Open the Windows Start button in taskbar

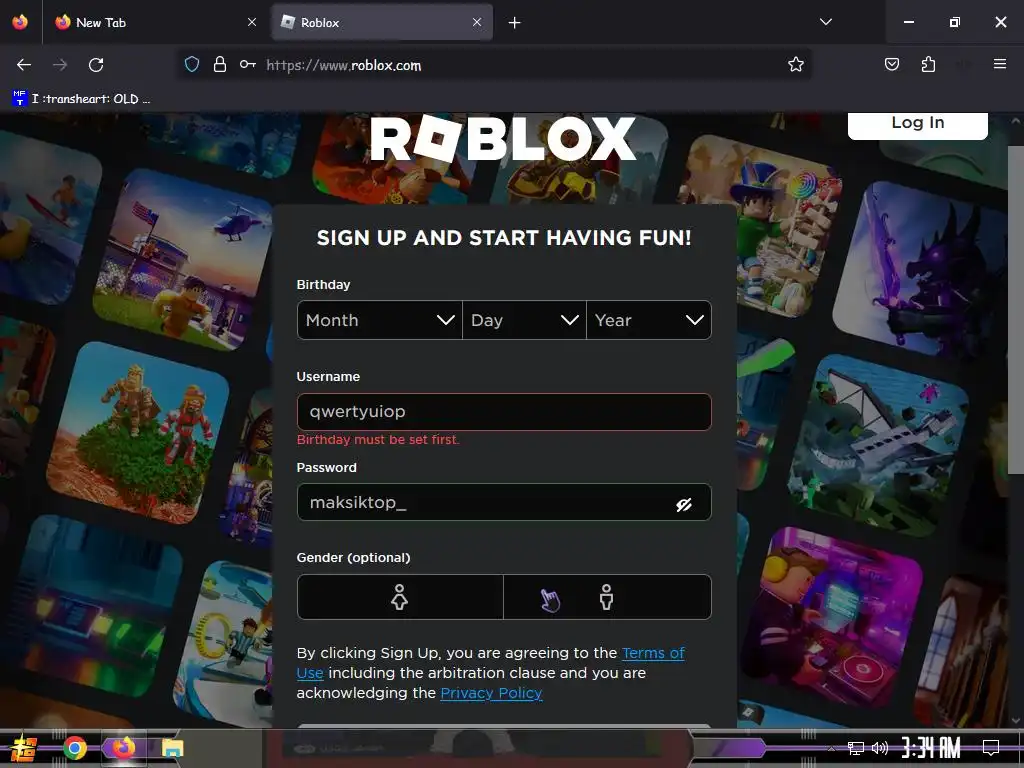(22, 748)
